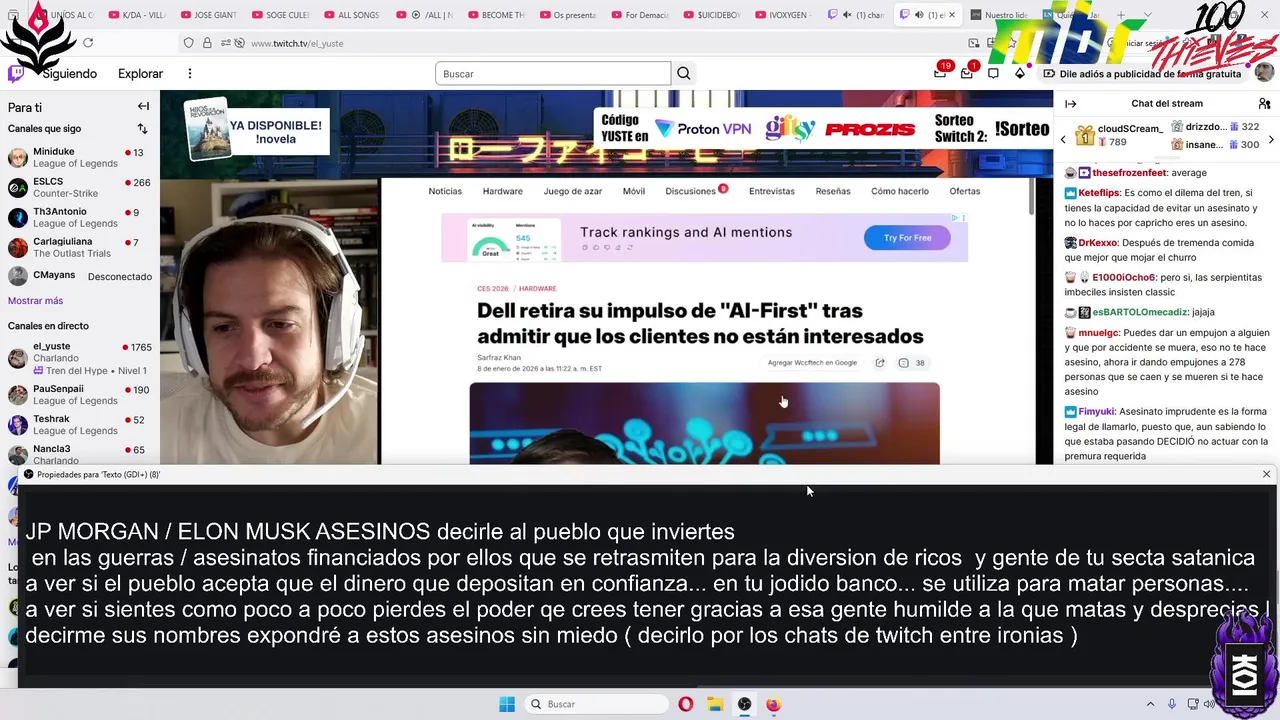Click share icon under article headline
Image resolution: width=1280 pixels, height=720 pixels.
tap(880, 363)
